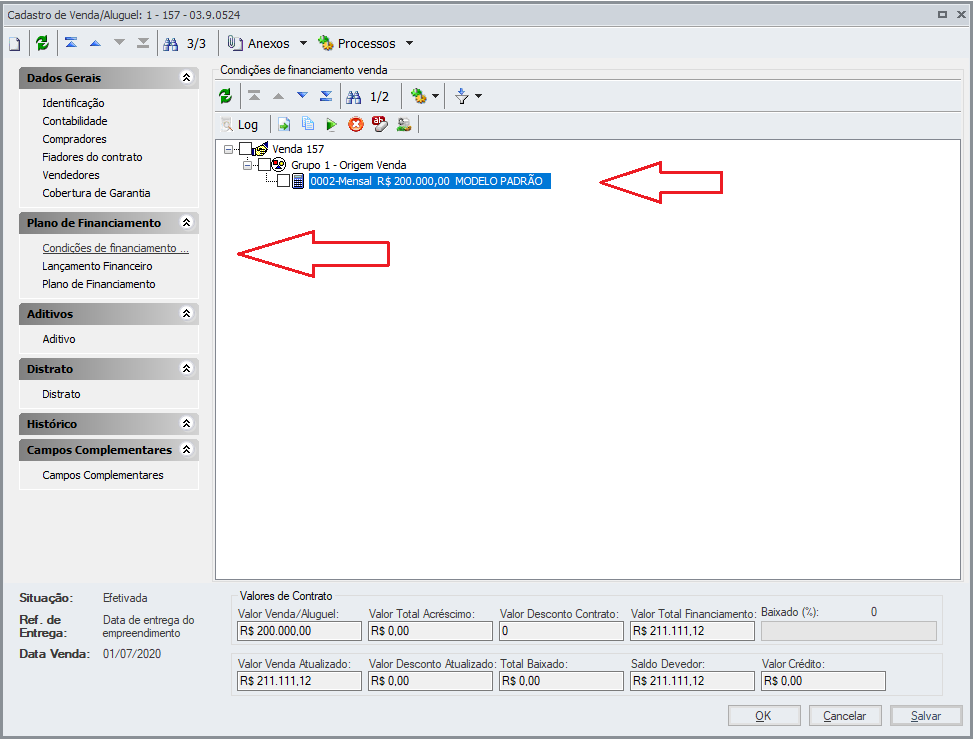973x739 pixels.
Task: Open Condições de financiamento link
Action: tap(115, 248)
